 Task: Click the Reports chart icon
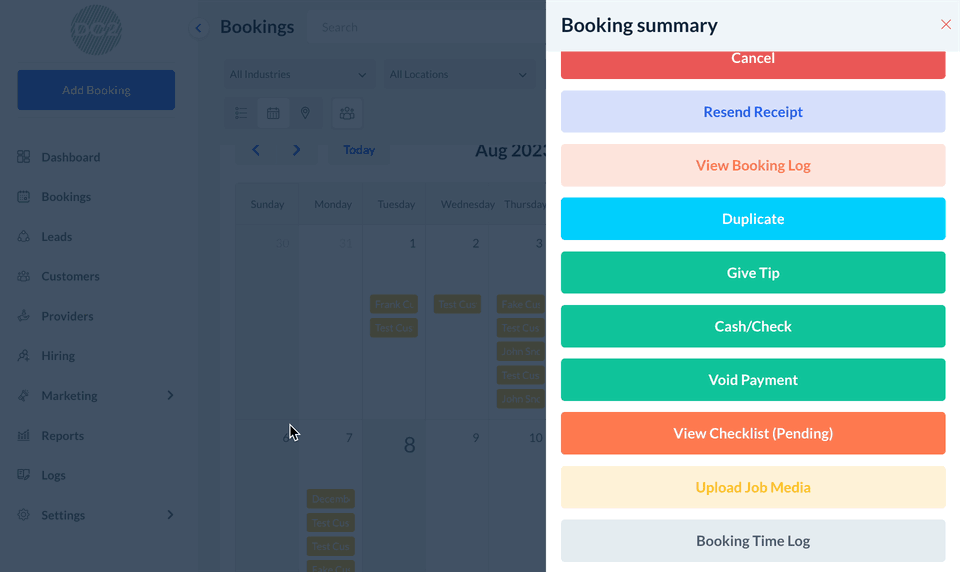click(x=23, y=435)
